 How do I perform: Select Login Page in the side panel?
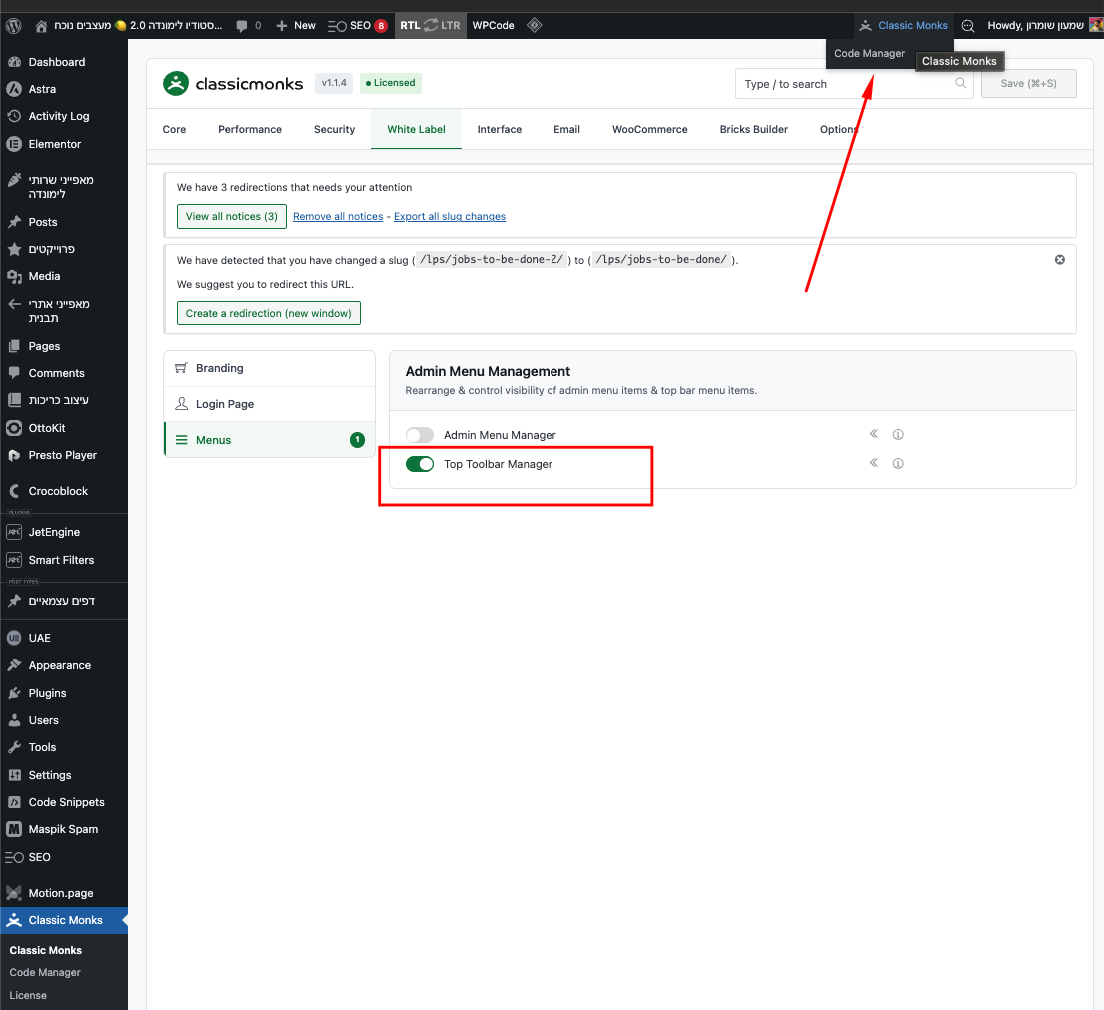225,404
